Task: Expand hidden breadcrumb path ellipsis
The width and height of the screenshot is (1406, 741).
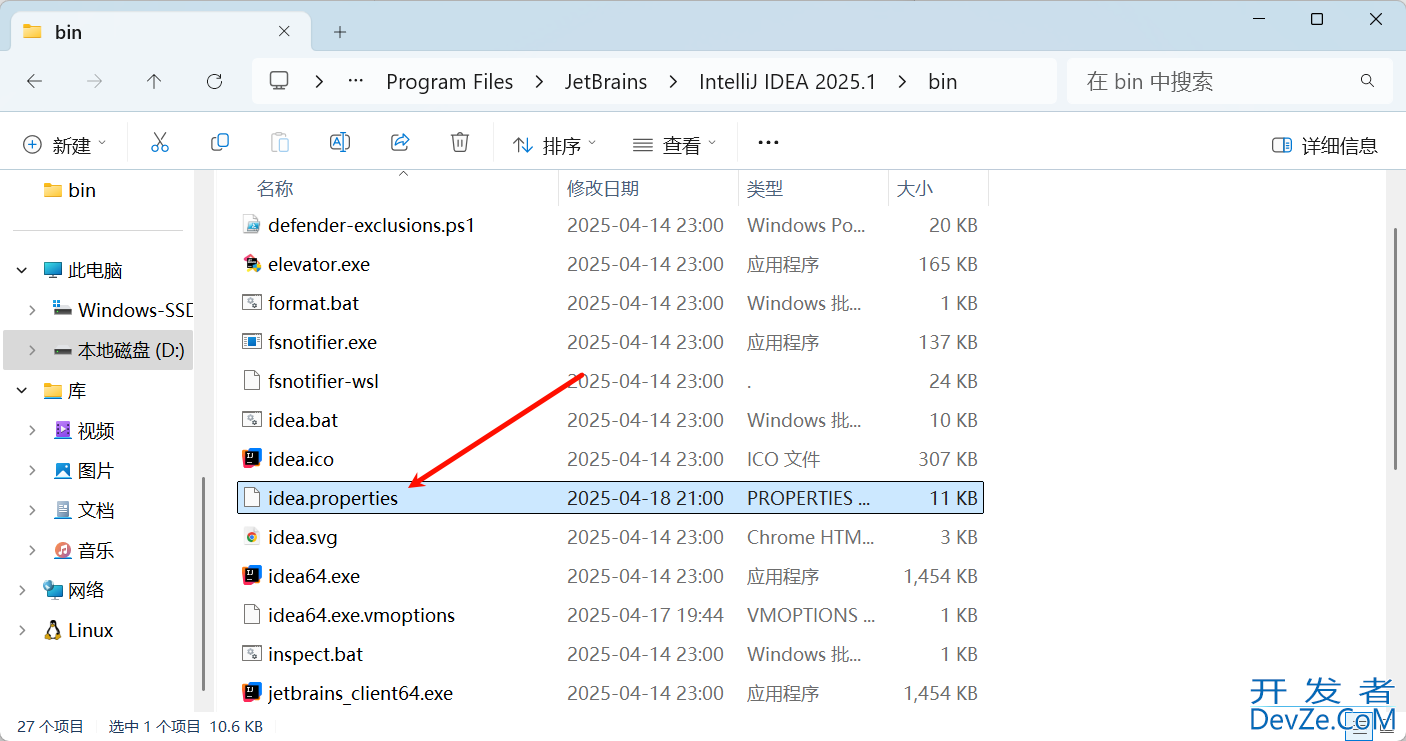Action: click(x=355, y=82)
